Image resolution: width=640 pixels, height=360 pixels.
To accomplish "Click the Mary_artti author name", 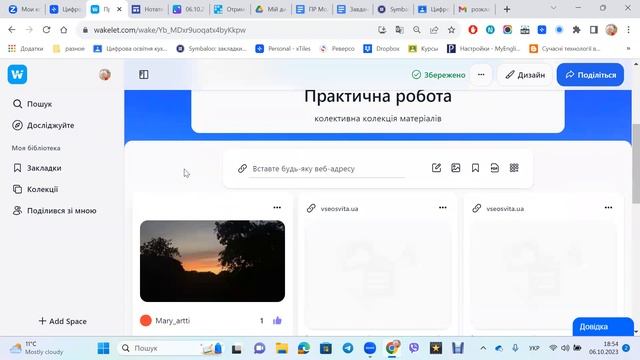I will 173,321.
